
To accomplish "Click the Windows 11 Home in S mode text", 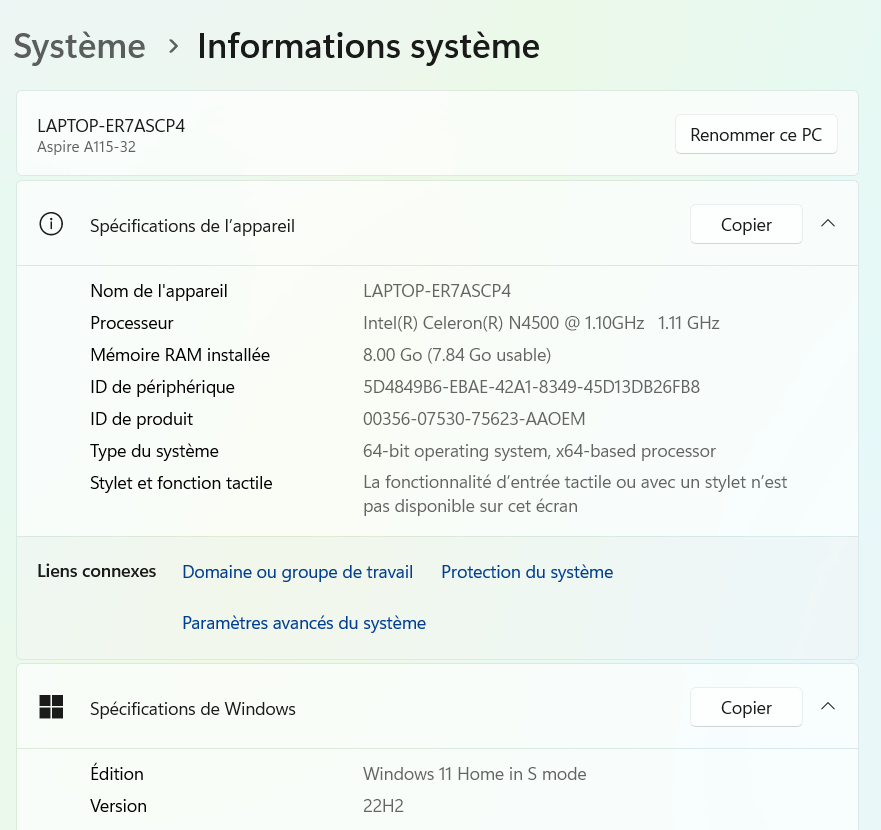I will pyautogui.click(x=474, y=774).
